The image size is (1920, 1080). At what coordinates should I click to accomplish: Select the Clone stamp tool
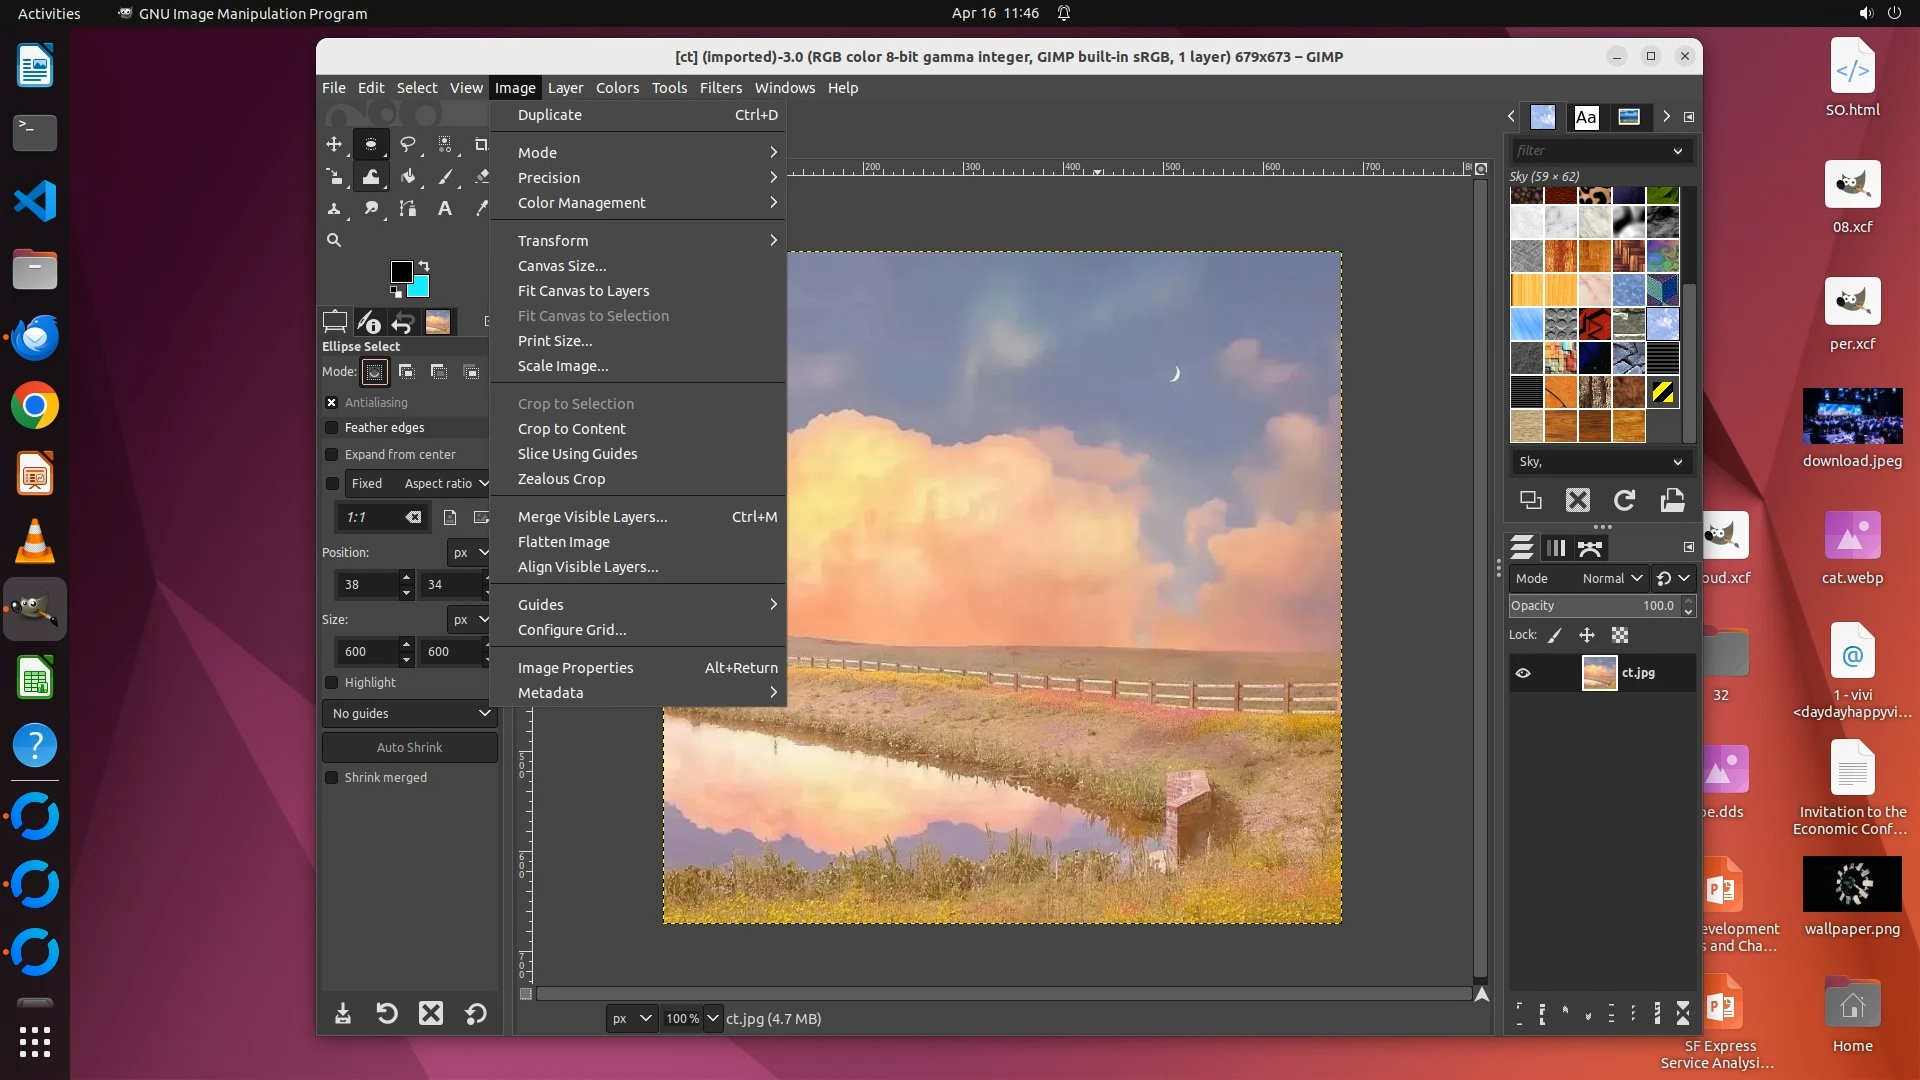point(334,209)
